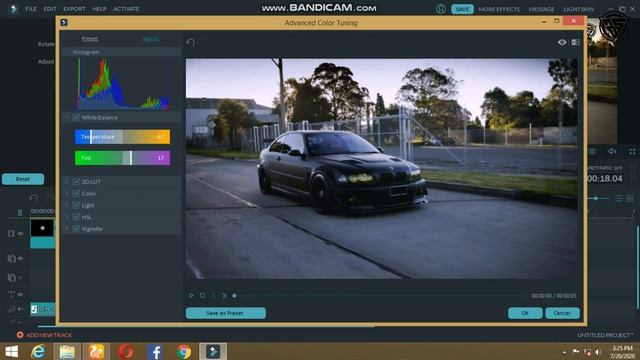The height and width of the screenshot is (360, 640).
Task: Click MORE EFFECTS in top bar
Action: pyautogui.click(x=499, y=9)
